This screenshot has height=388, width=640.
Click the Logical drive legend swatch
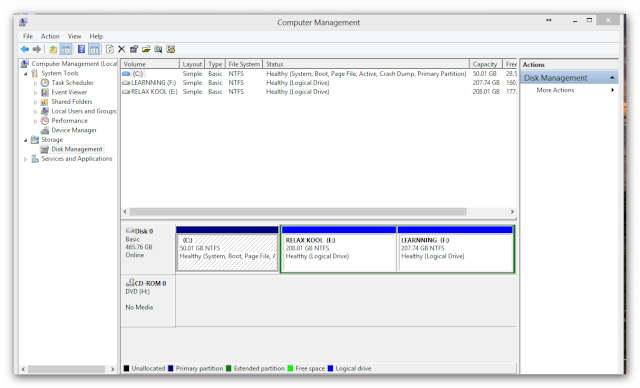tap(331, 368)
